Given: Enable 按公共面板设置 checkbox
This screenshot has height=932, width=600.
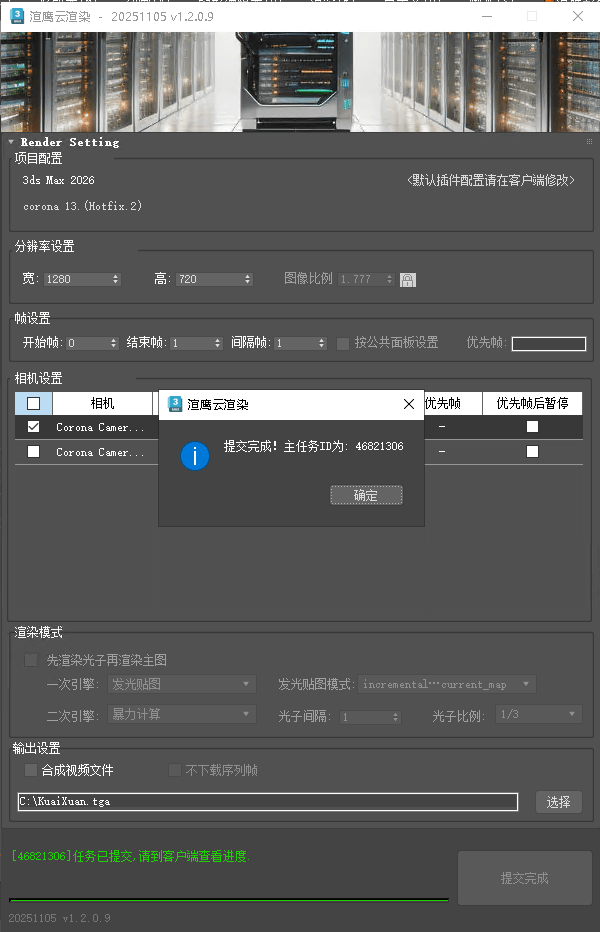Looking at the screenshot, I should (343, 344).
